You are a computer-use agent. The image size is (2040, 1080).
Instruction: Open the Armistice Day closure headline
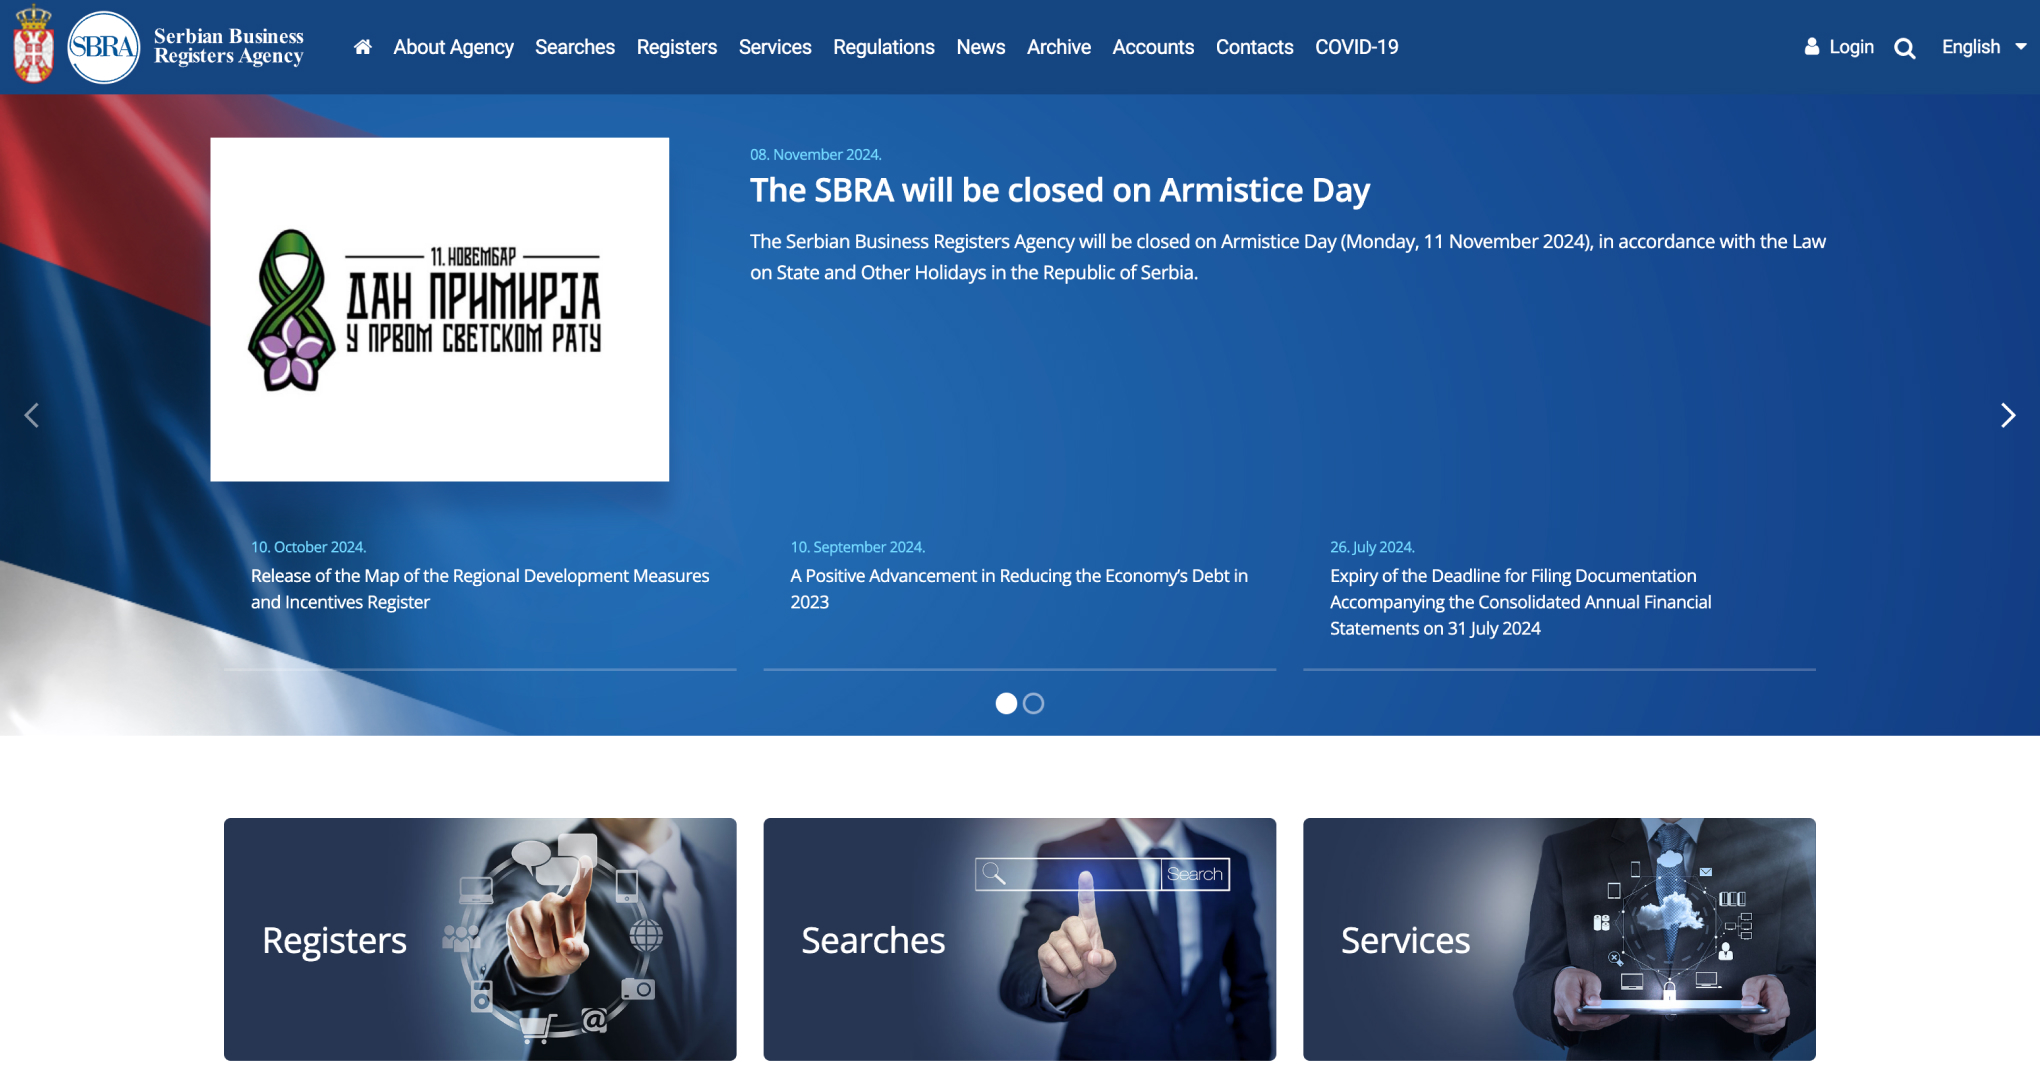1059,190
